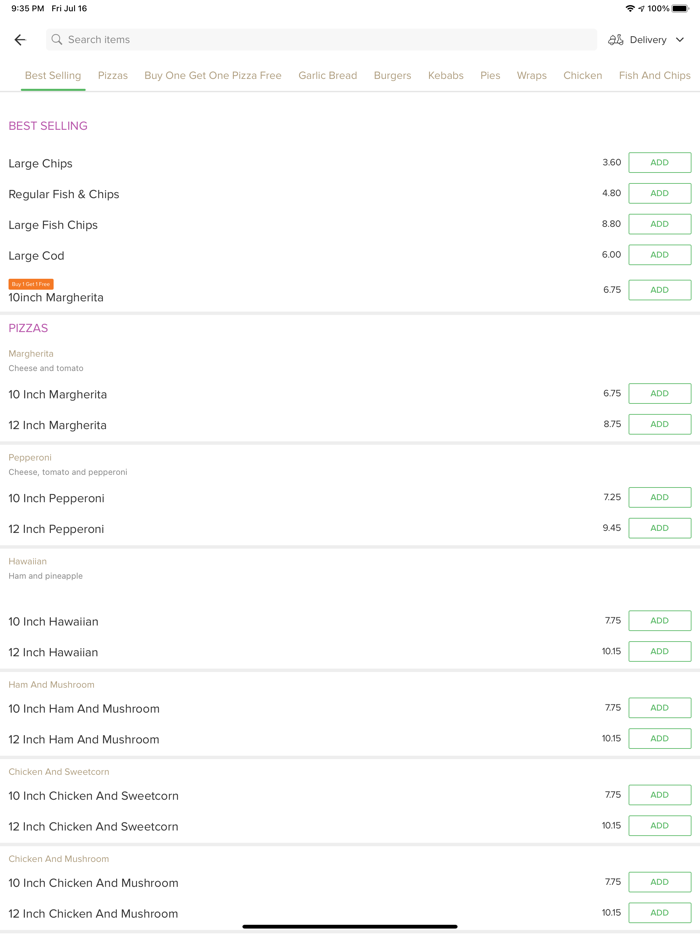Add 10 Inch Hawaiian pizza

pyautogui.click(x=659, y=621)
